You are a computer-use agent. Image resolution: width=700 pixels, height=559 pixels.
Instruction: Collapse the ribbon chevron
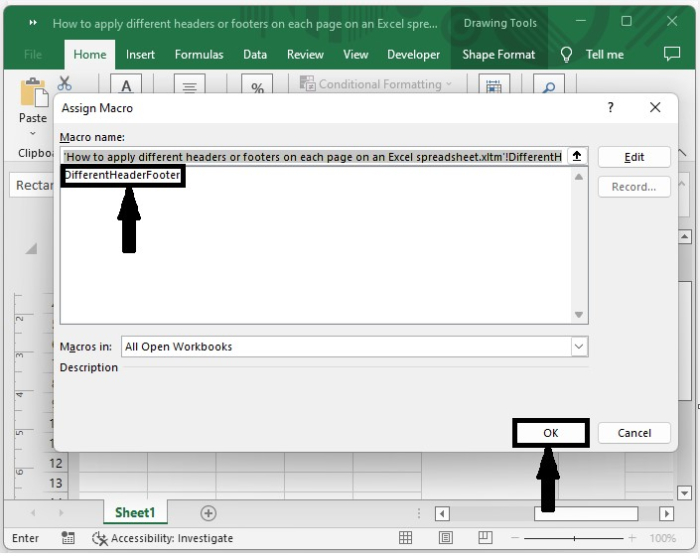click(682, 153)
